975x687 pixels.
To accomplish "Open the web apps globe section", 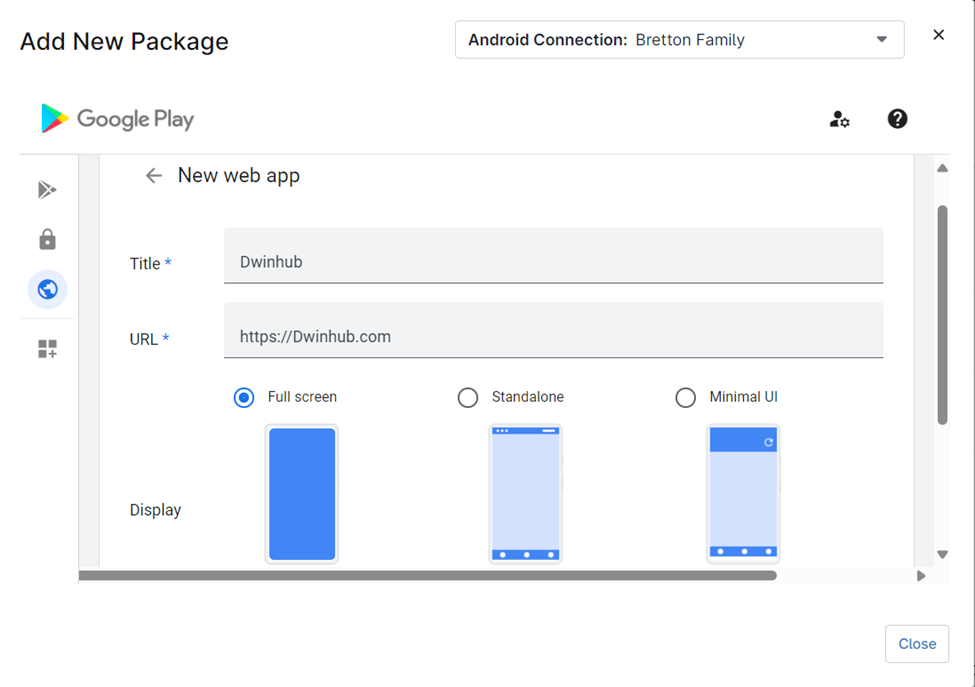I will coord(47,289).
